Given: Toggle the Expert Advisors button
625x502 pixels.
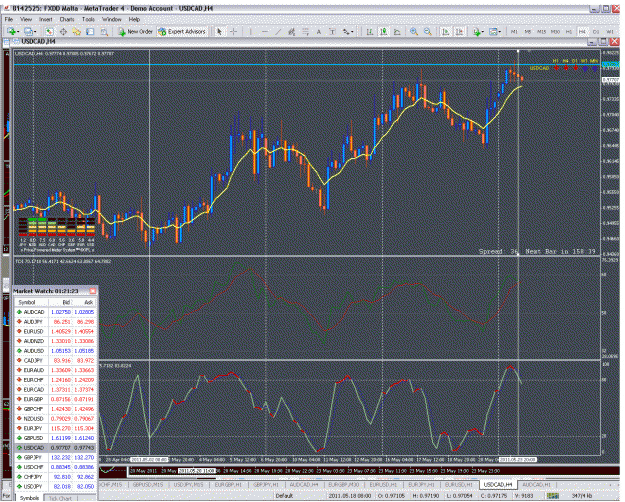Looking at the screenshot, I should tap(182, 31).
